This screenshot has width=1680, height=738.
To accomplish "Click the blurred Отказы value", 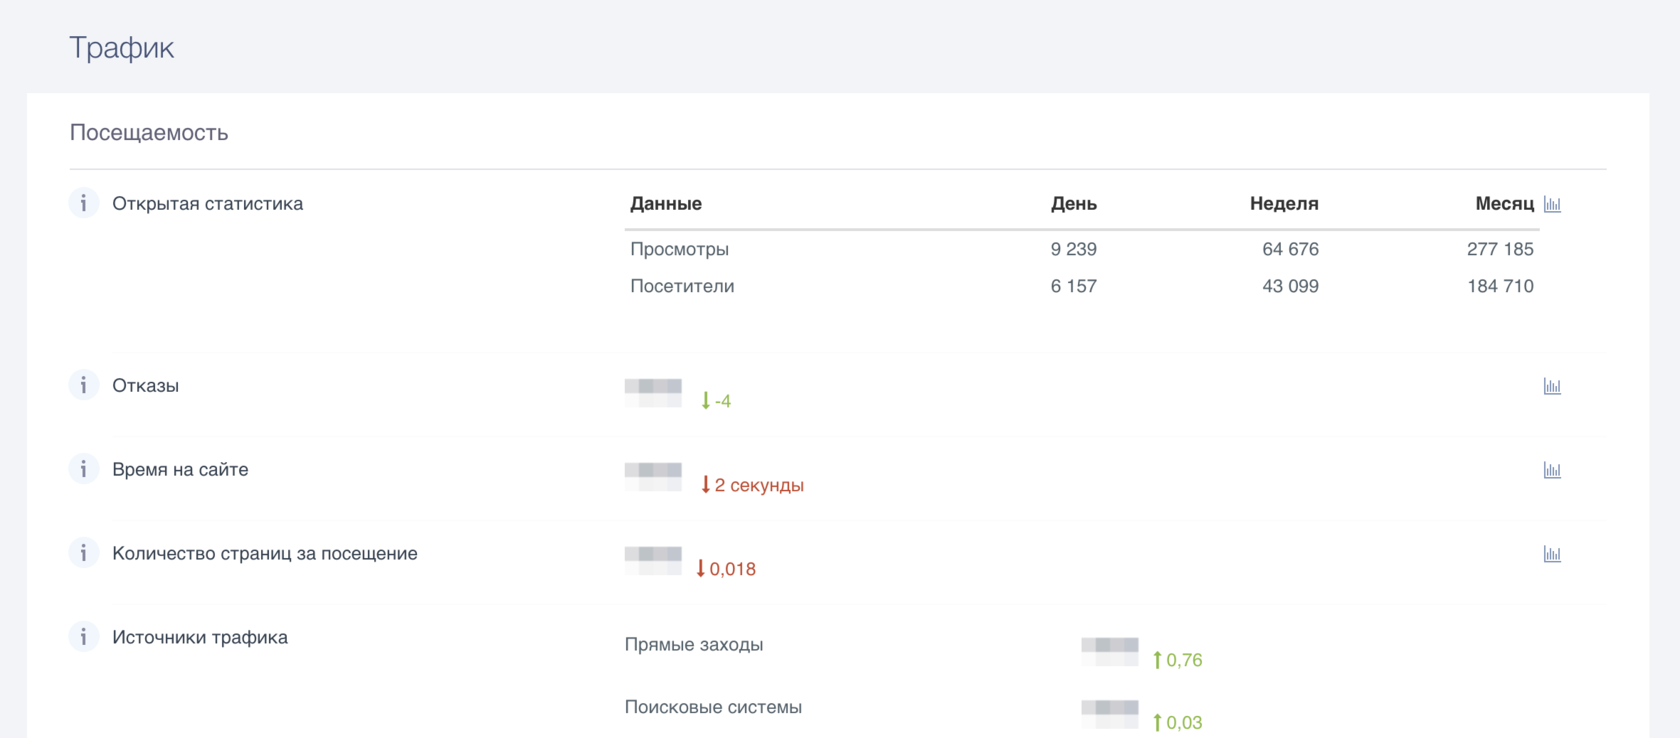I will tap(653, 392).
